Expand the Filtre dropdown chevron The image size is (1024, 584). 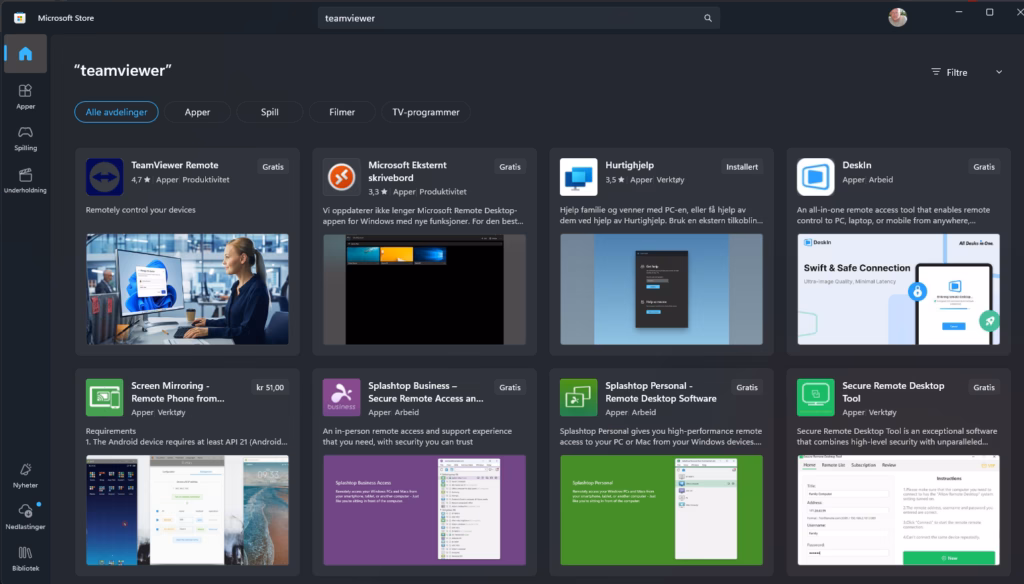point(998,72)
